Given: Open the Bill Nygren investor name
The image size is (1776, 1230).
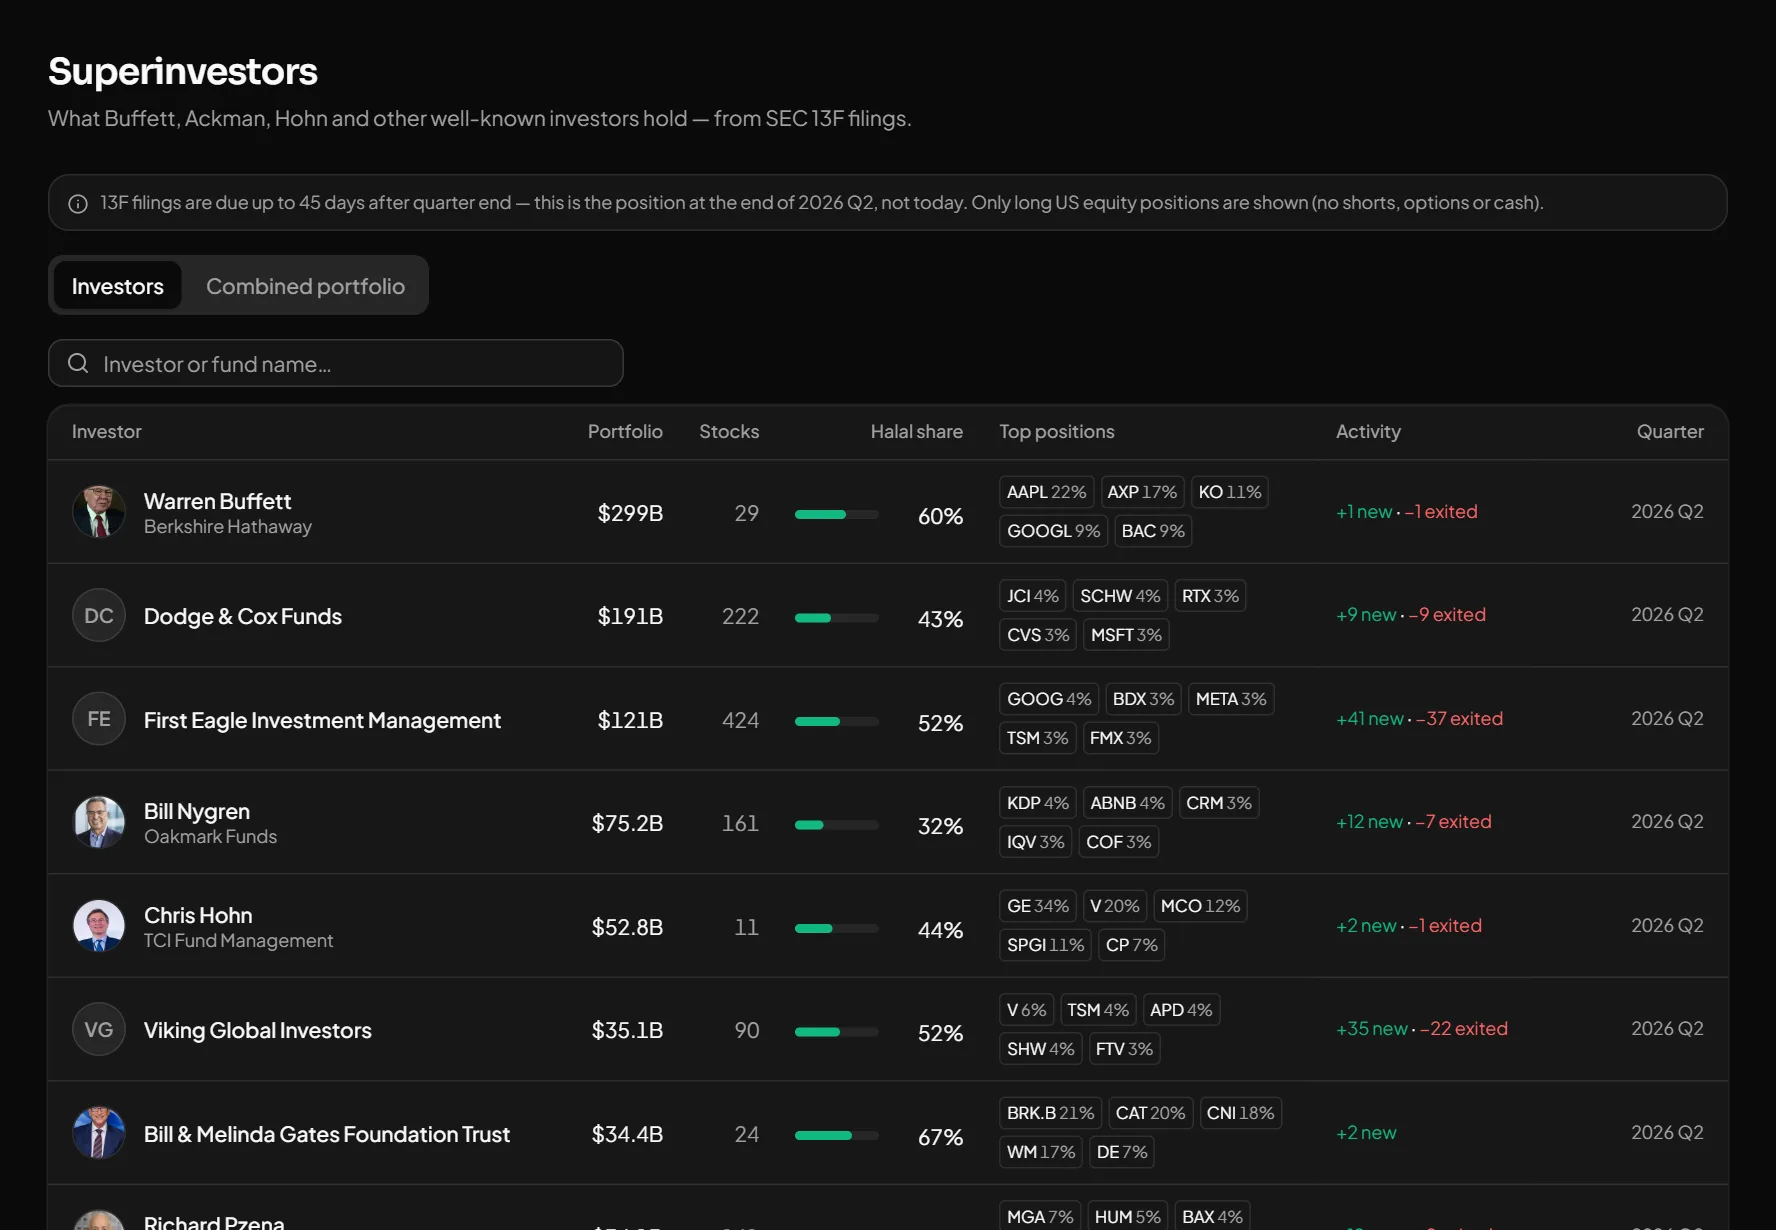Looking at the screenshot, I should (197, 811).
